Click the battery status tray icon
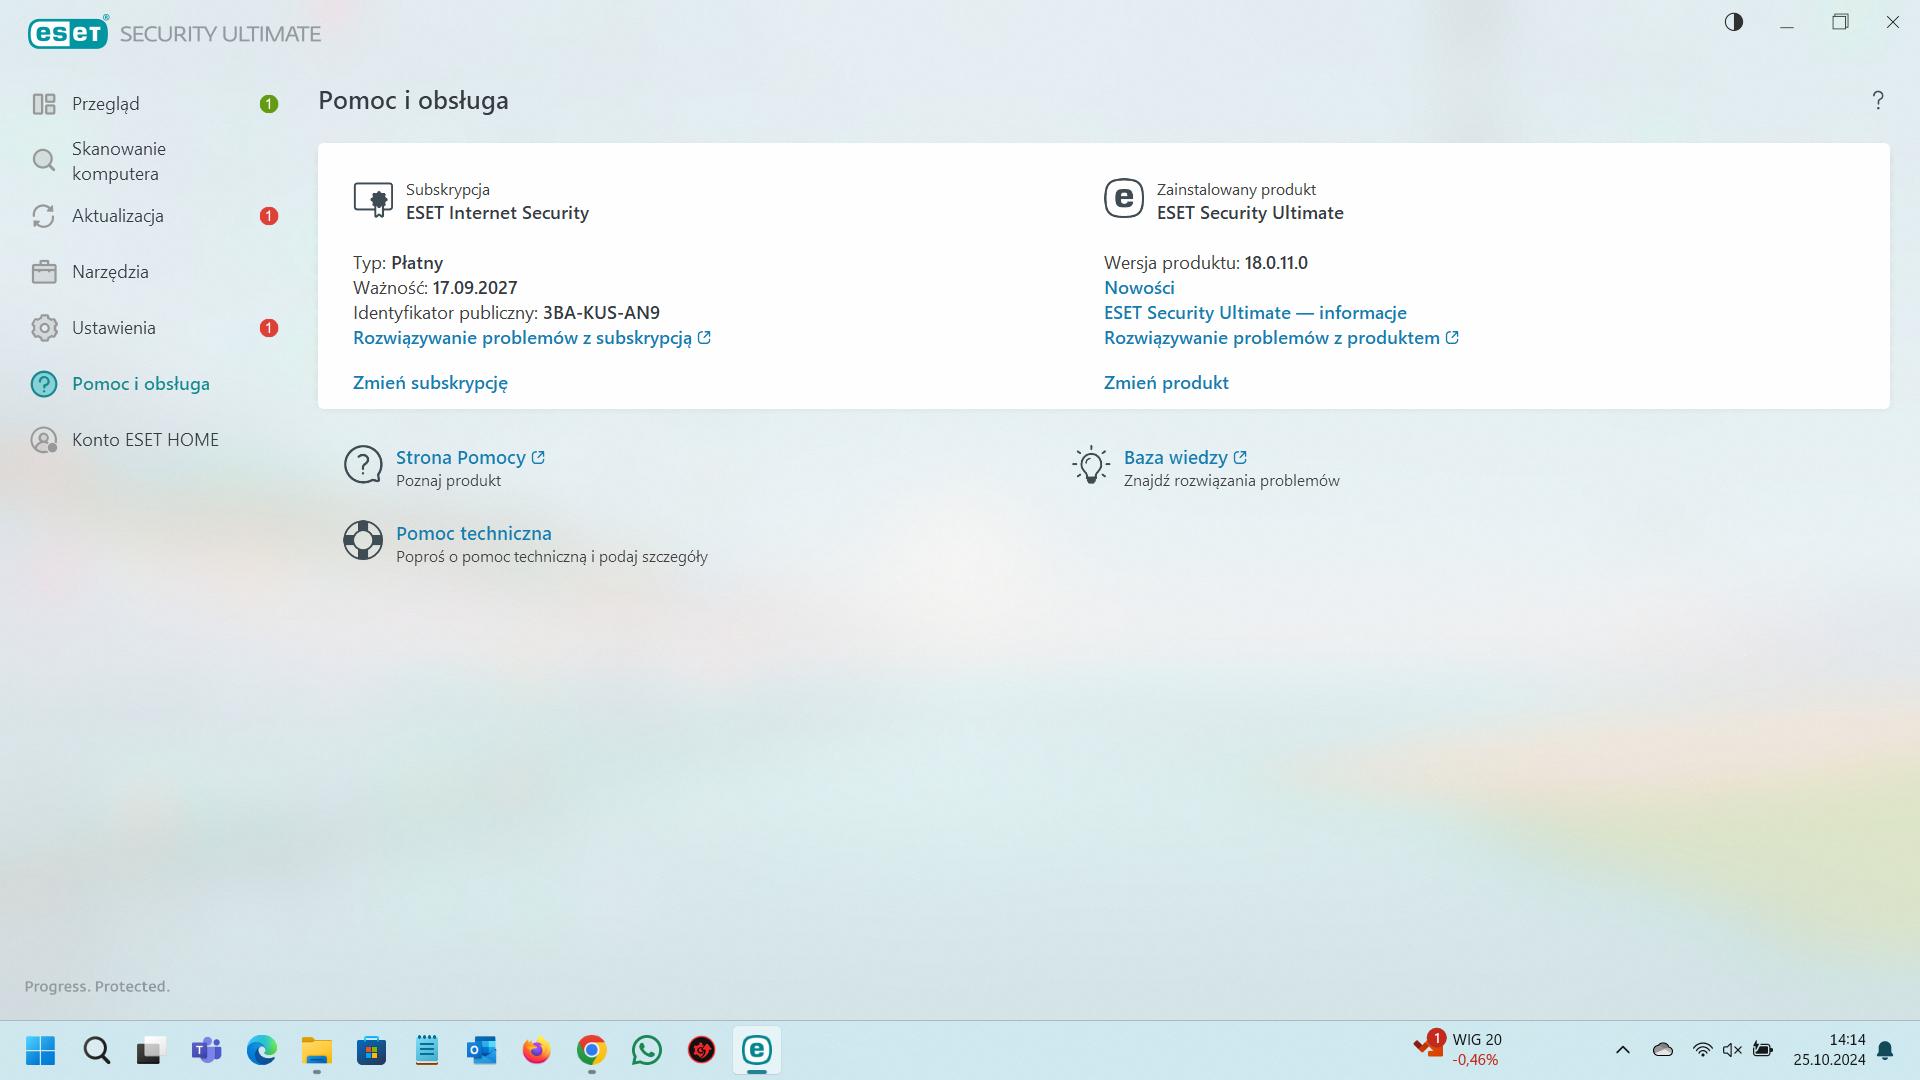Image resolution: width=1920 pixels, height=1080 pixels. click(x=1763, y=1050)
